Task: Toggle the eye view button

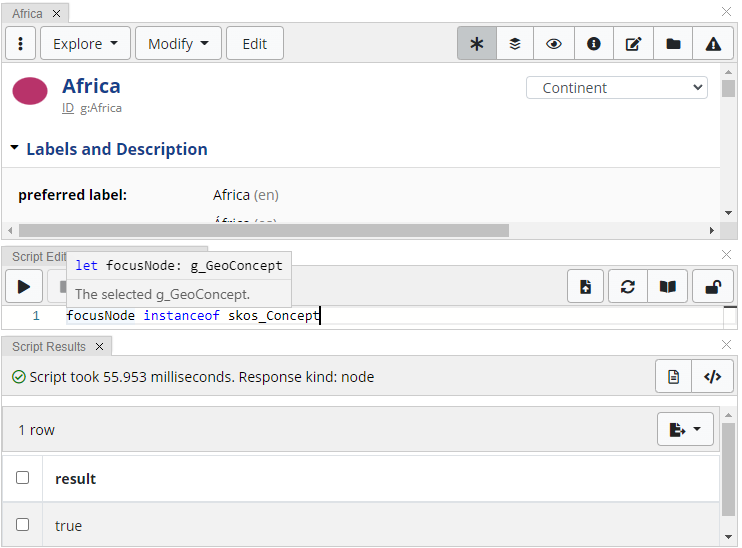Action: coord(554,44)
